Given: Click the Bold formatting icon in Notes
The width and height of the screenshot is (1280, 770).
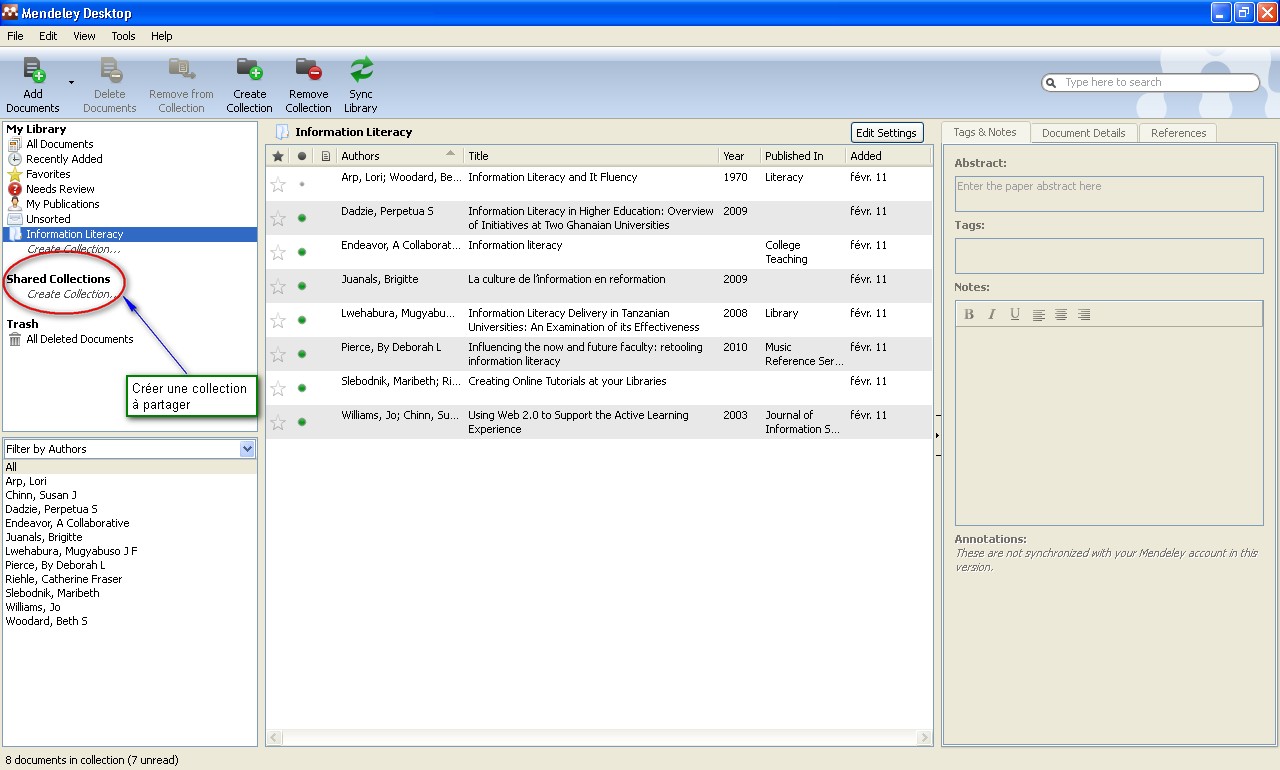Looking at the screenshot, I should 969,314.
